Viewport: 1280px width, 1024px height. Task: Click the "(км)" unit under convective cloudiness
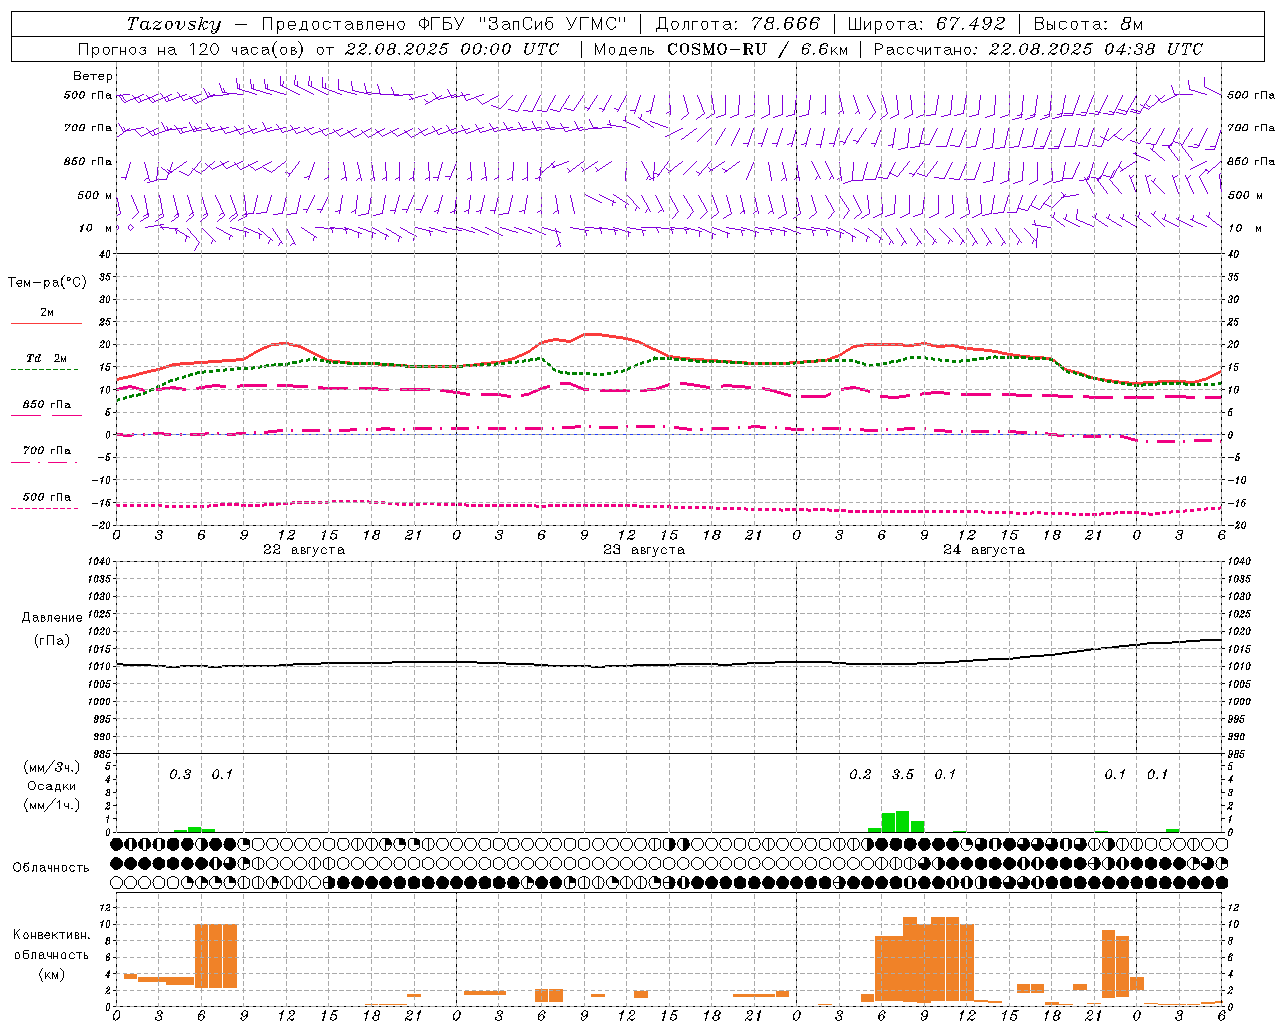52,974
